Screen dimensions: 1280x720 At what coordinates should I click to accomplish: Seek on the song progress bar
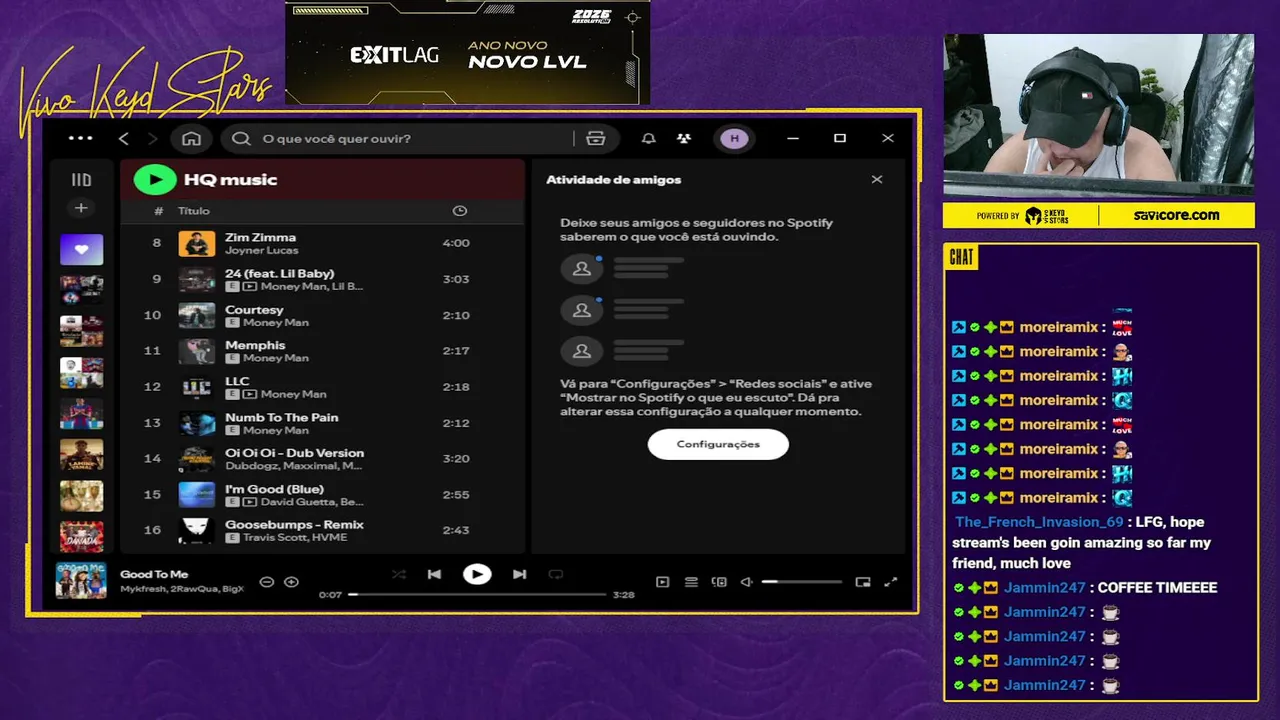(477, 594)
